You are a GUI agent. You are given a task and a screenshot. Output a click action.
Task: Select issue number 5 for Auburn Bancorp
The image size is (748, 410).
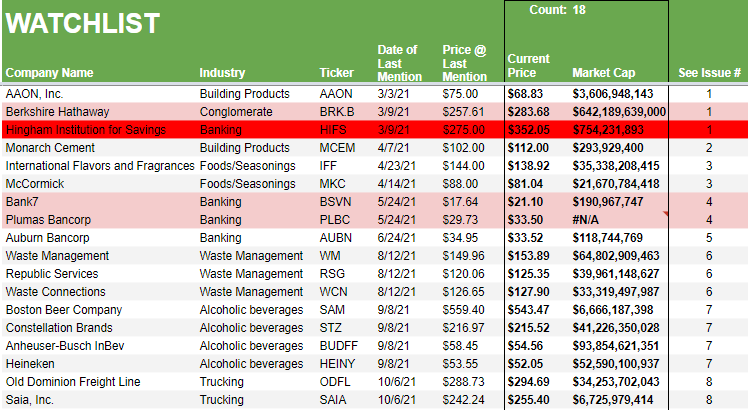click(709, 238)
